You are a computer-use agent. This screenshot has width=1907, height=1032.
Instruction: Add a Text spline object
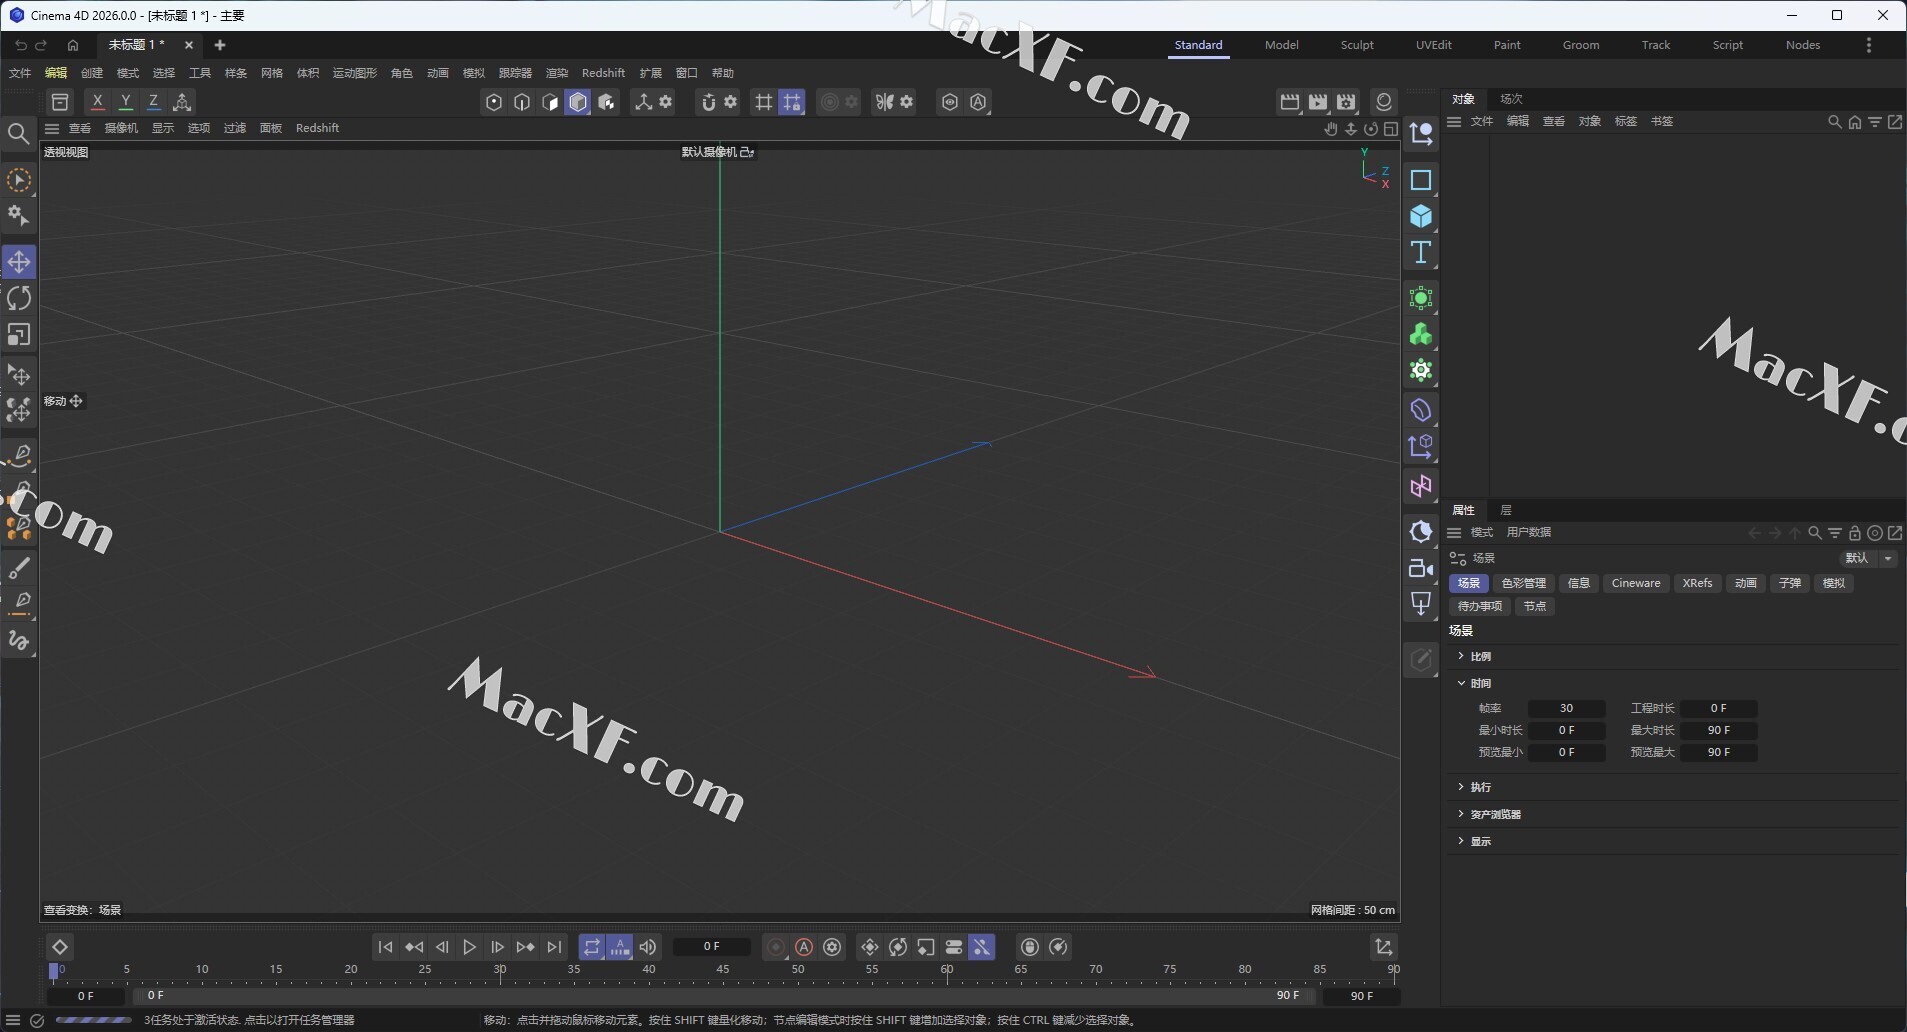[x=1421, y=252]
